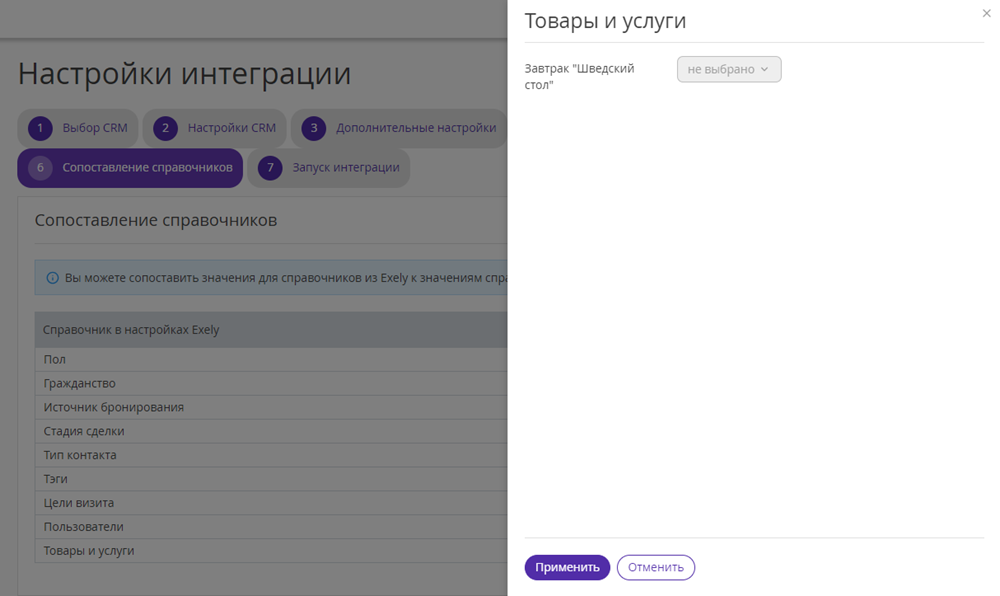The height and width of the screenshot is (596, 1000).
Task: Select the Товары и услуги row
Action: click(x=271, y=551)
